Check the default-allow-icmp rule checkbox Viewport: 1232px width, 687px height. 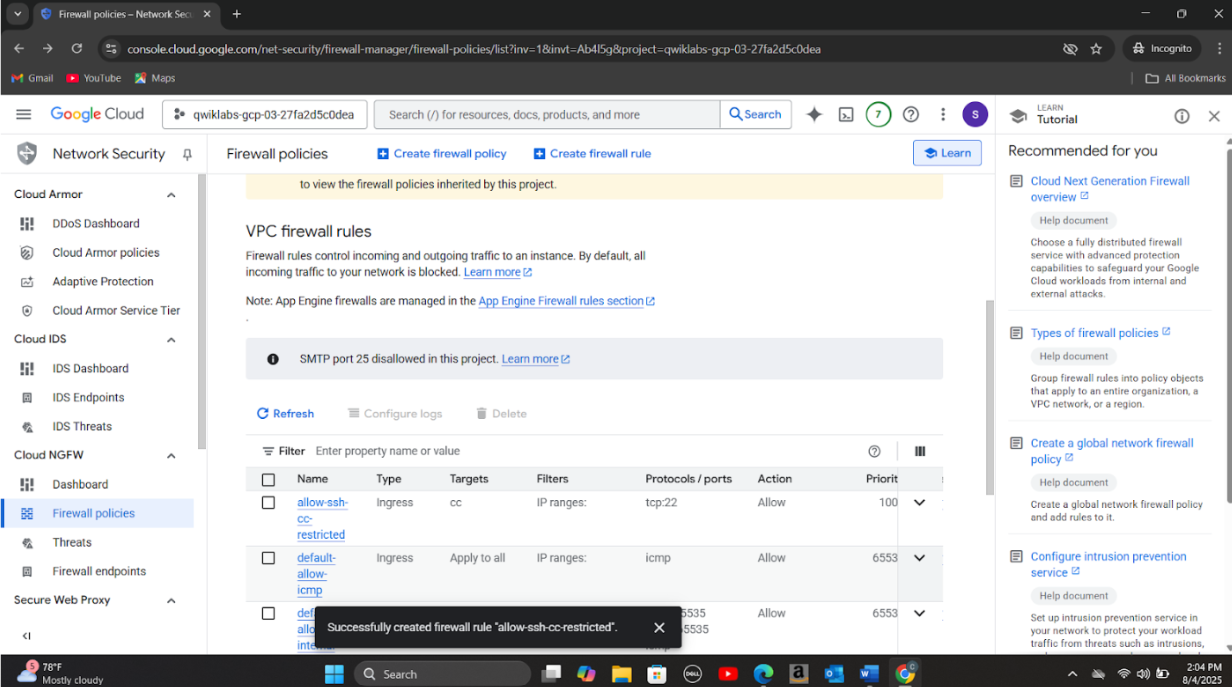[268, 558]
